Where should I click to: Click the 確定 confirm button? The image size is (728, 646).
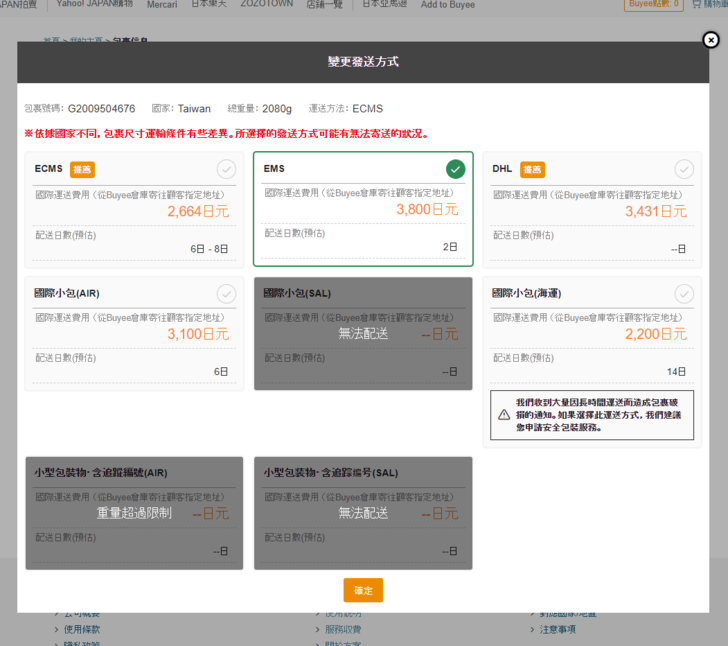[x=363, y=590]
